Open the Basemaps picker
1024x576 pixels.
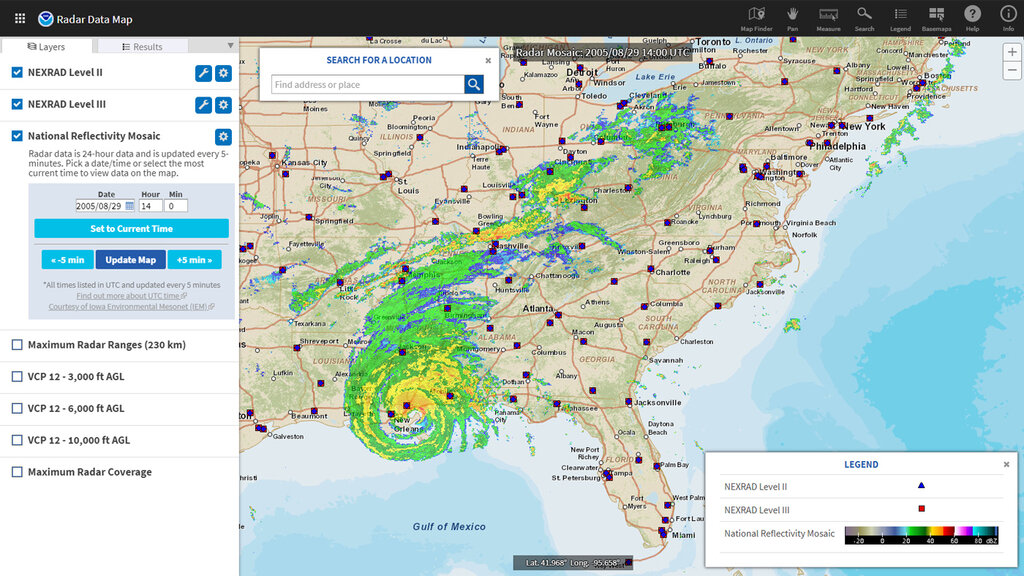tap(936, 16)
